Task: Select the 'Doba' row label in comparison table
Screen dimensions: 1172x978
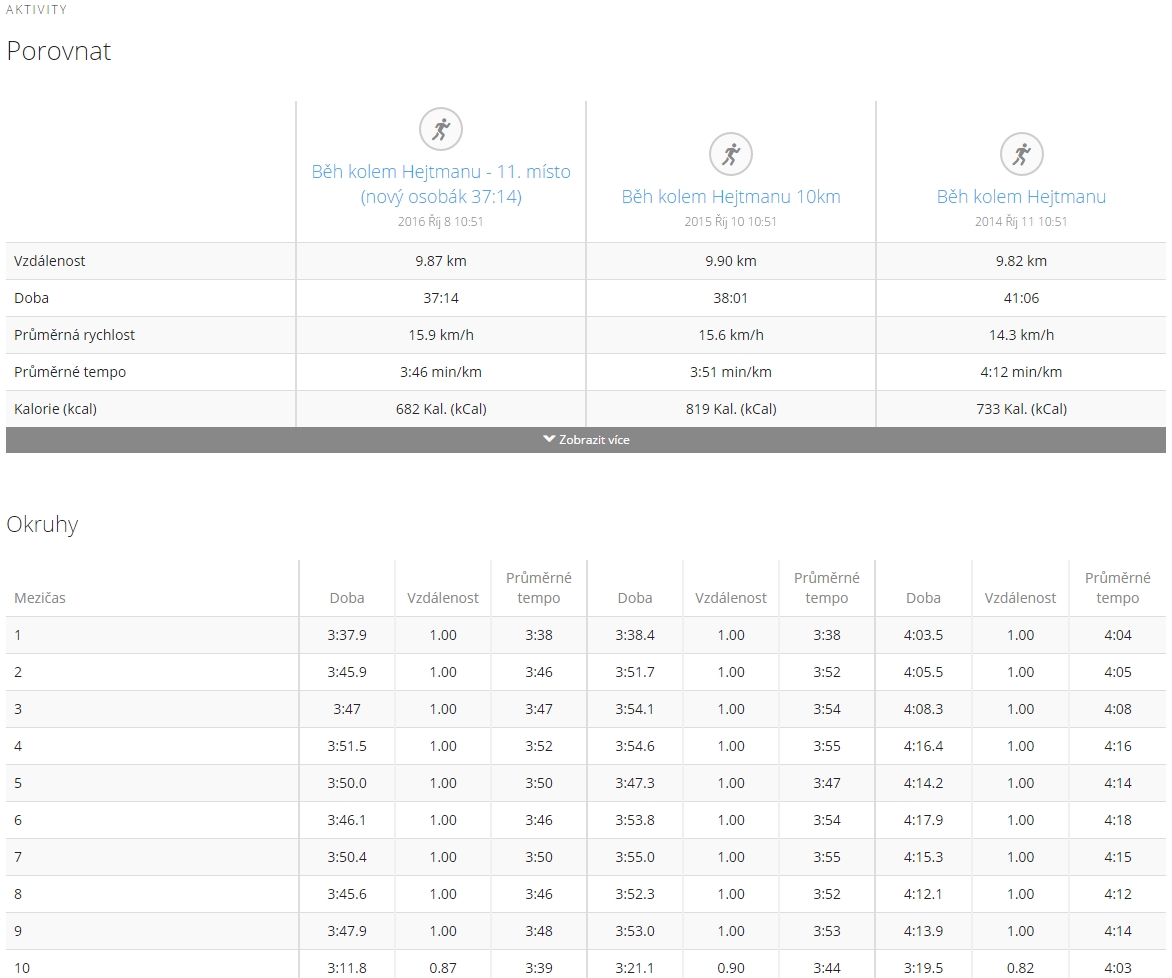Action: tap(31, 298)
